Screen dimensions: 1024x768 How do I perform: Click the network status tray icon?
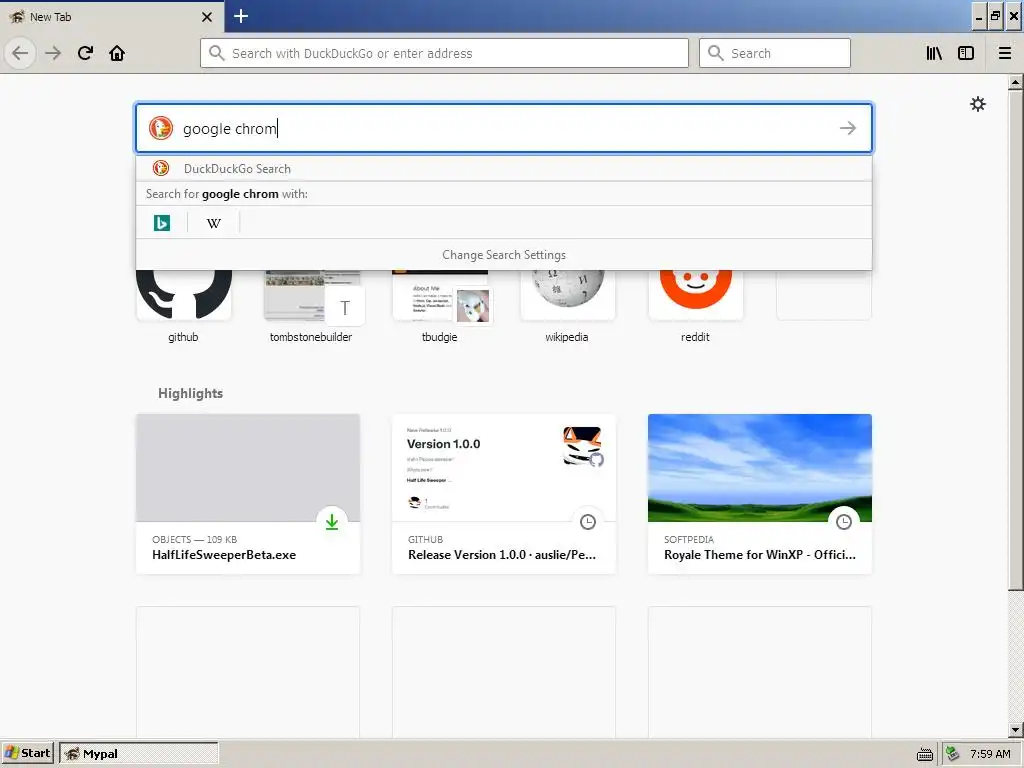click(953, 754)
